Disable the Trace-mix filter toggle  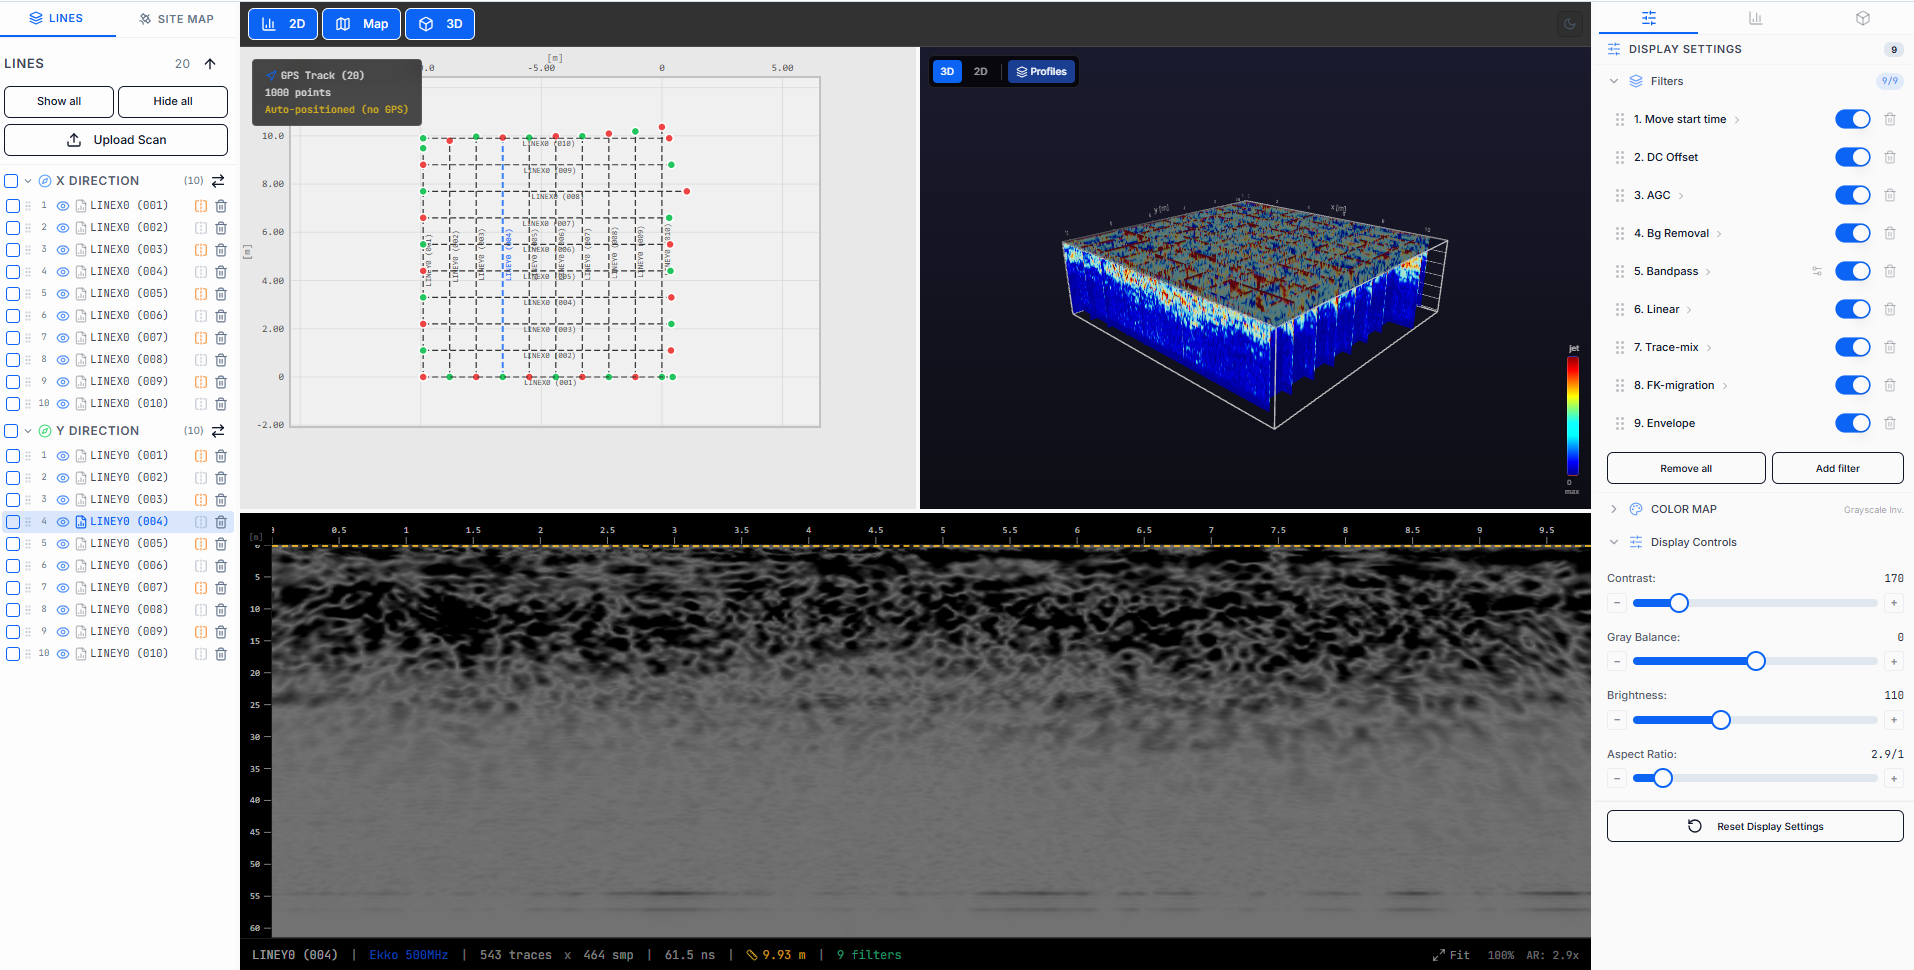pos(1853,347)
